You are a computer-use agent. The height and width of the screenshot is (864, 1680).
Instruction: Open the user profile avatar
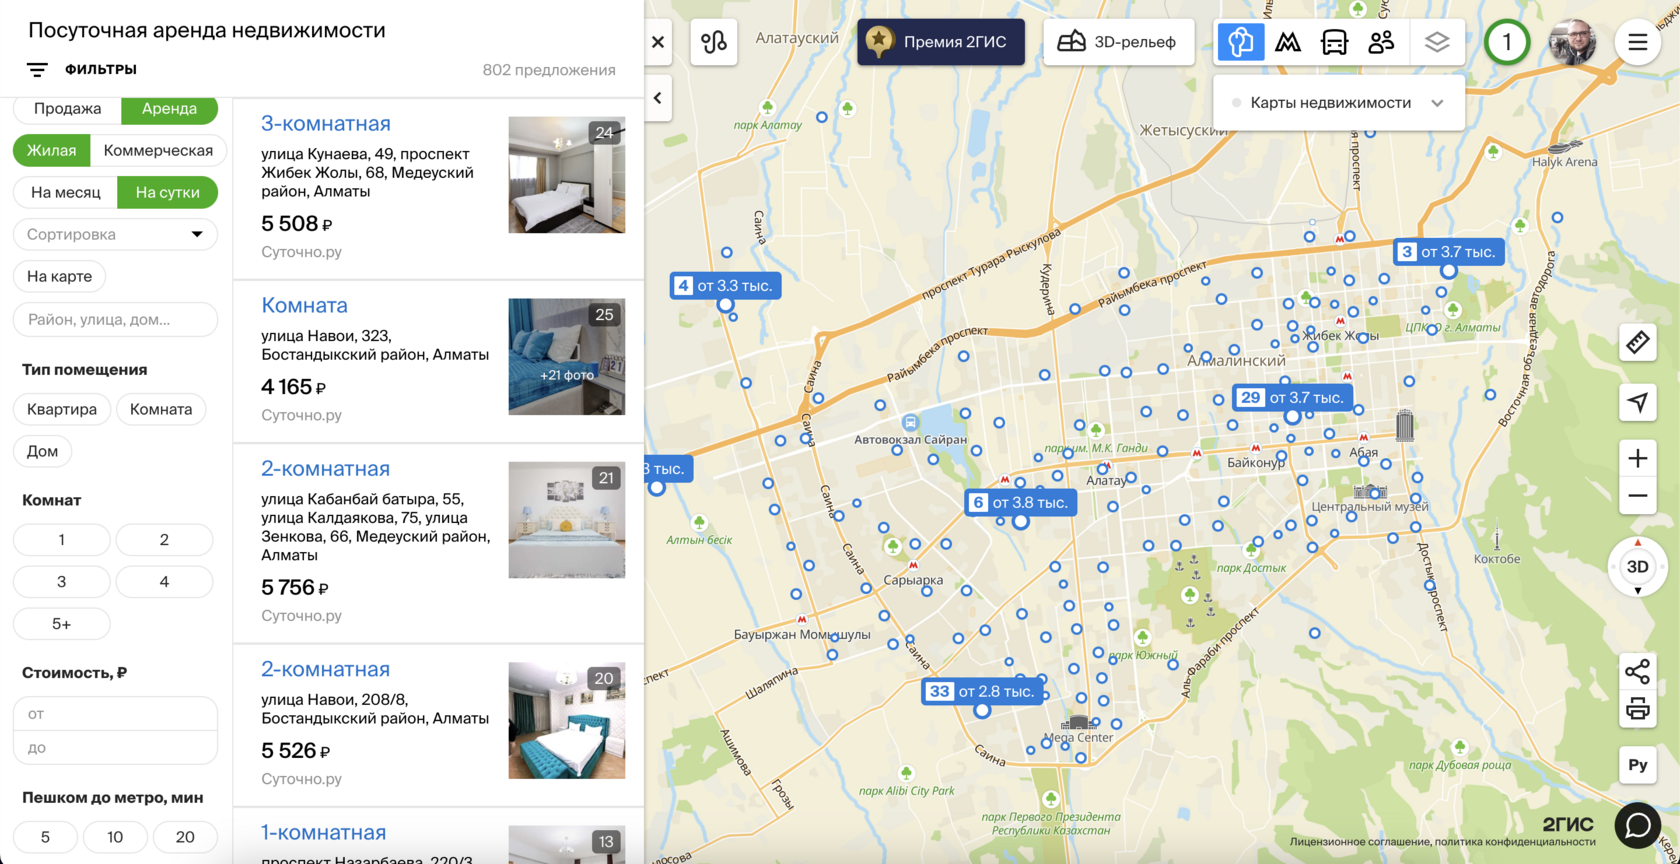tap(1572, 42)
